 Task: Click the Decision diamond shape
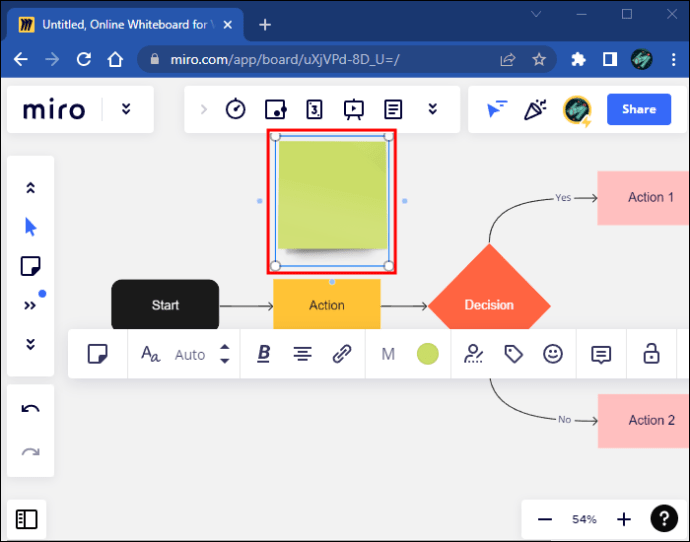[x=489, y=304]
